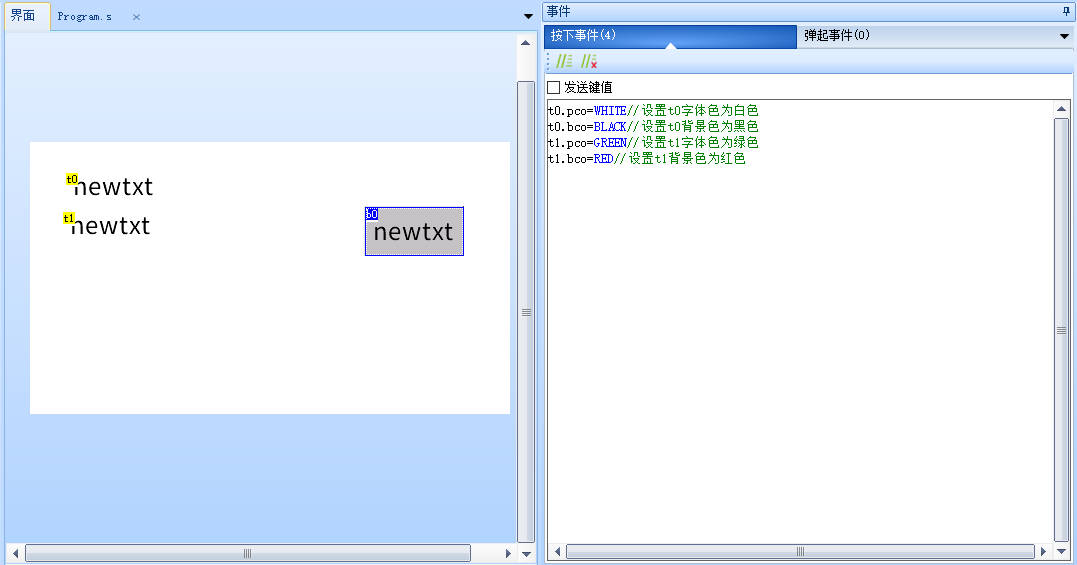1077x565 pixels.
Task: Click the b0 button component tag
Action: 371,214
